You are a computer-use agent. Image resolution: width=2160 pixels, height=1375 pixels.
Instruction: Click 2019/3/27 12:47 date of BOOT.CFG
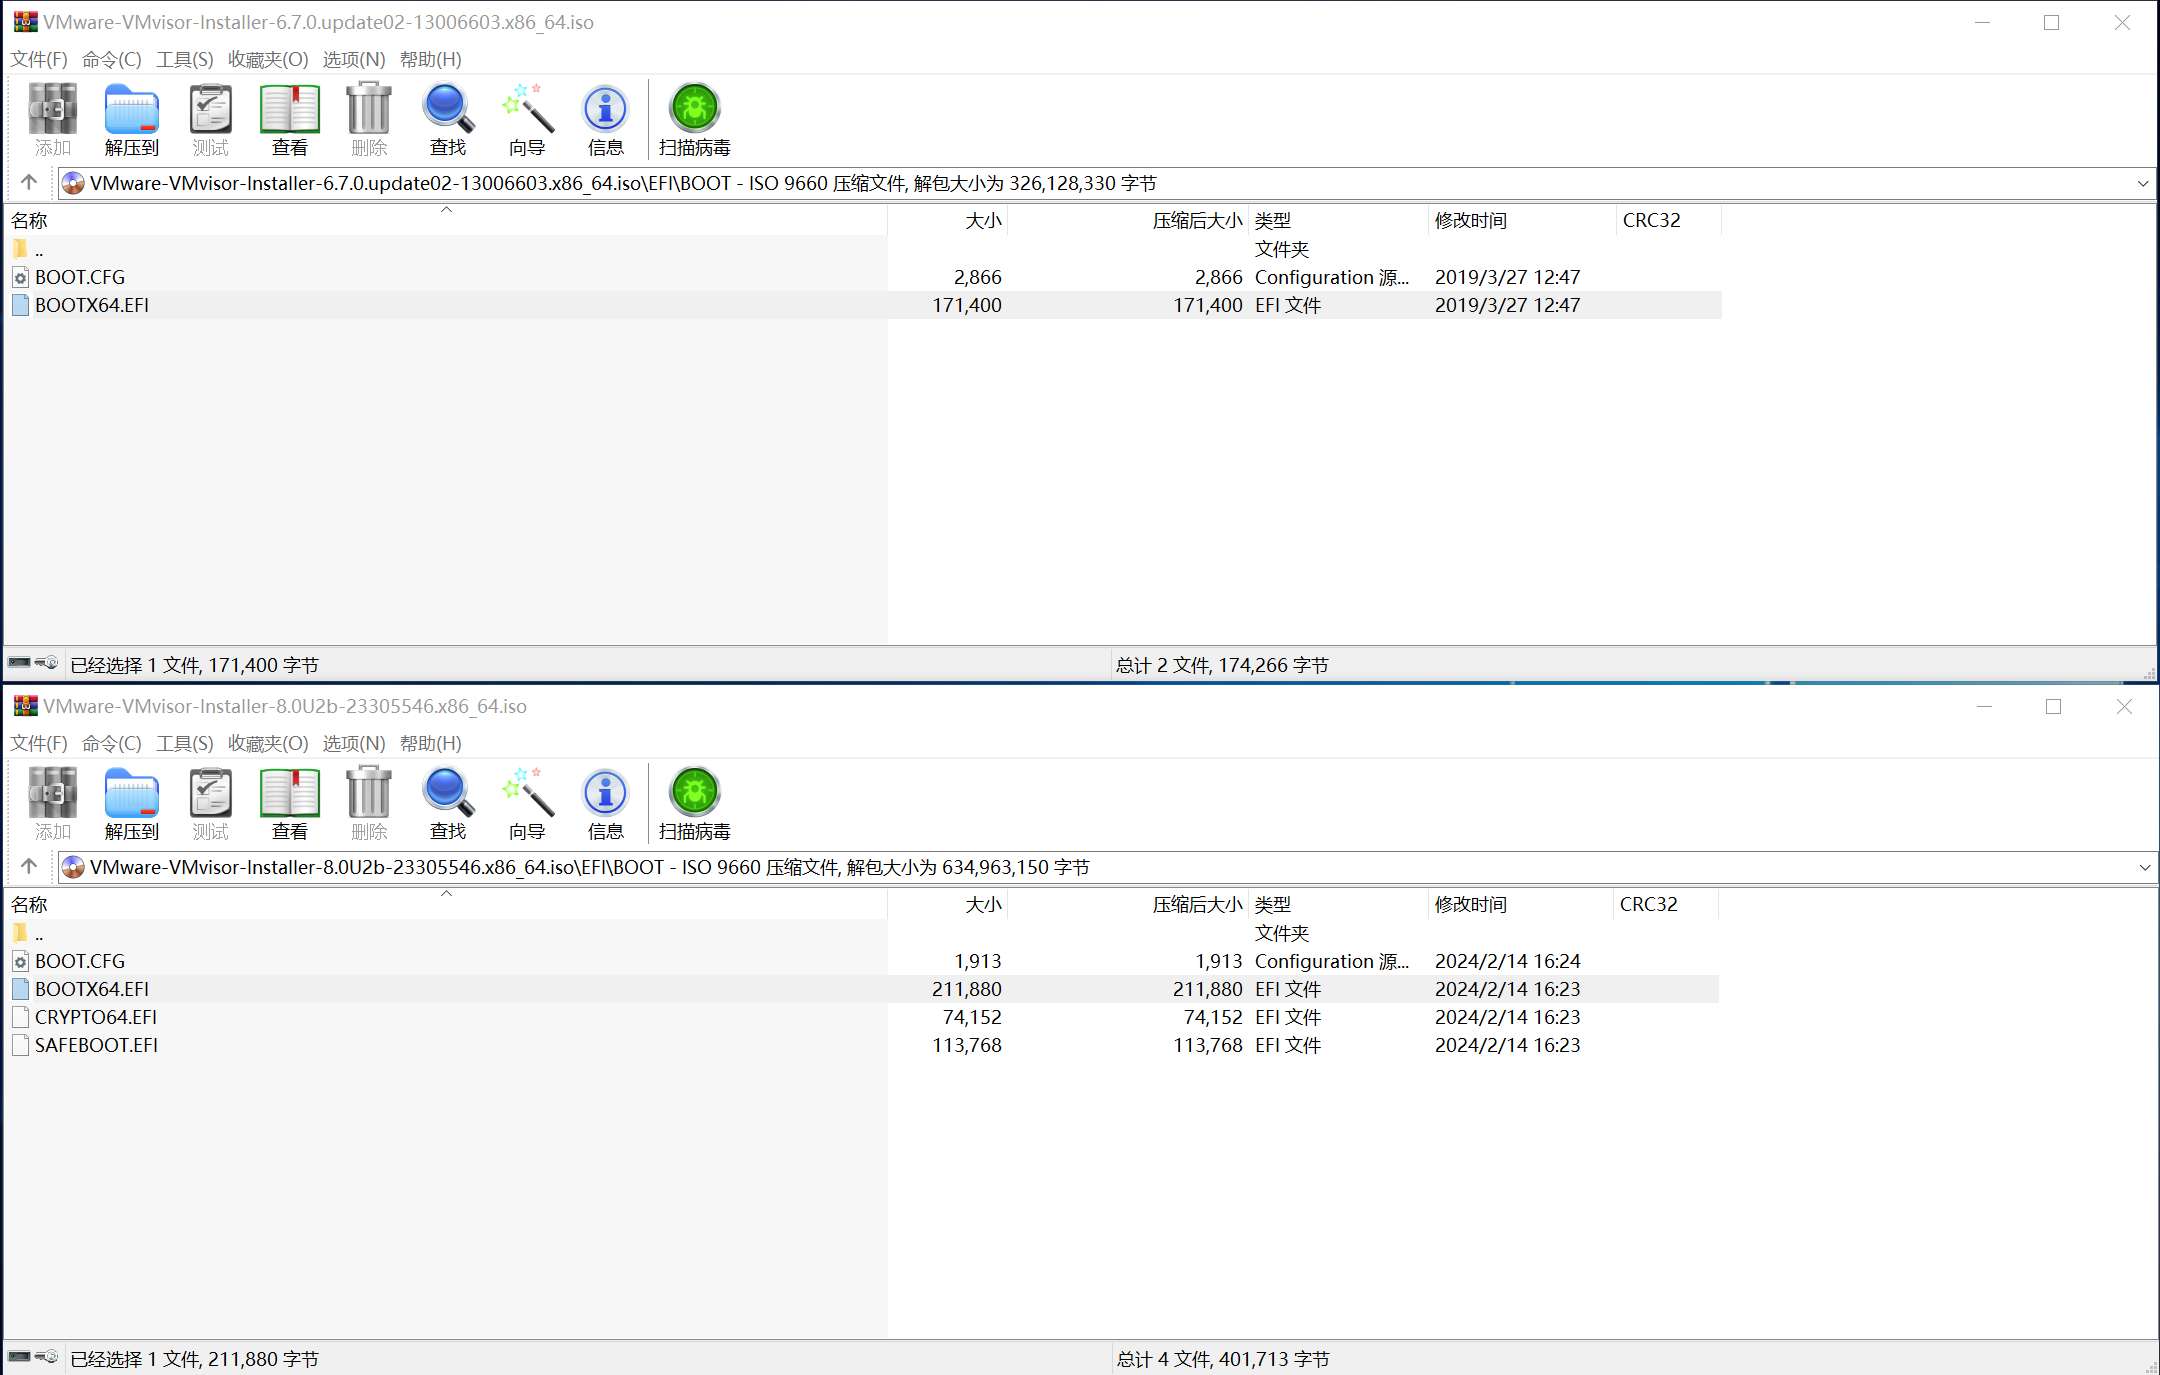coord(1508,277)
